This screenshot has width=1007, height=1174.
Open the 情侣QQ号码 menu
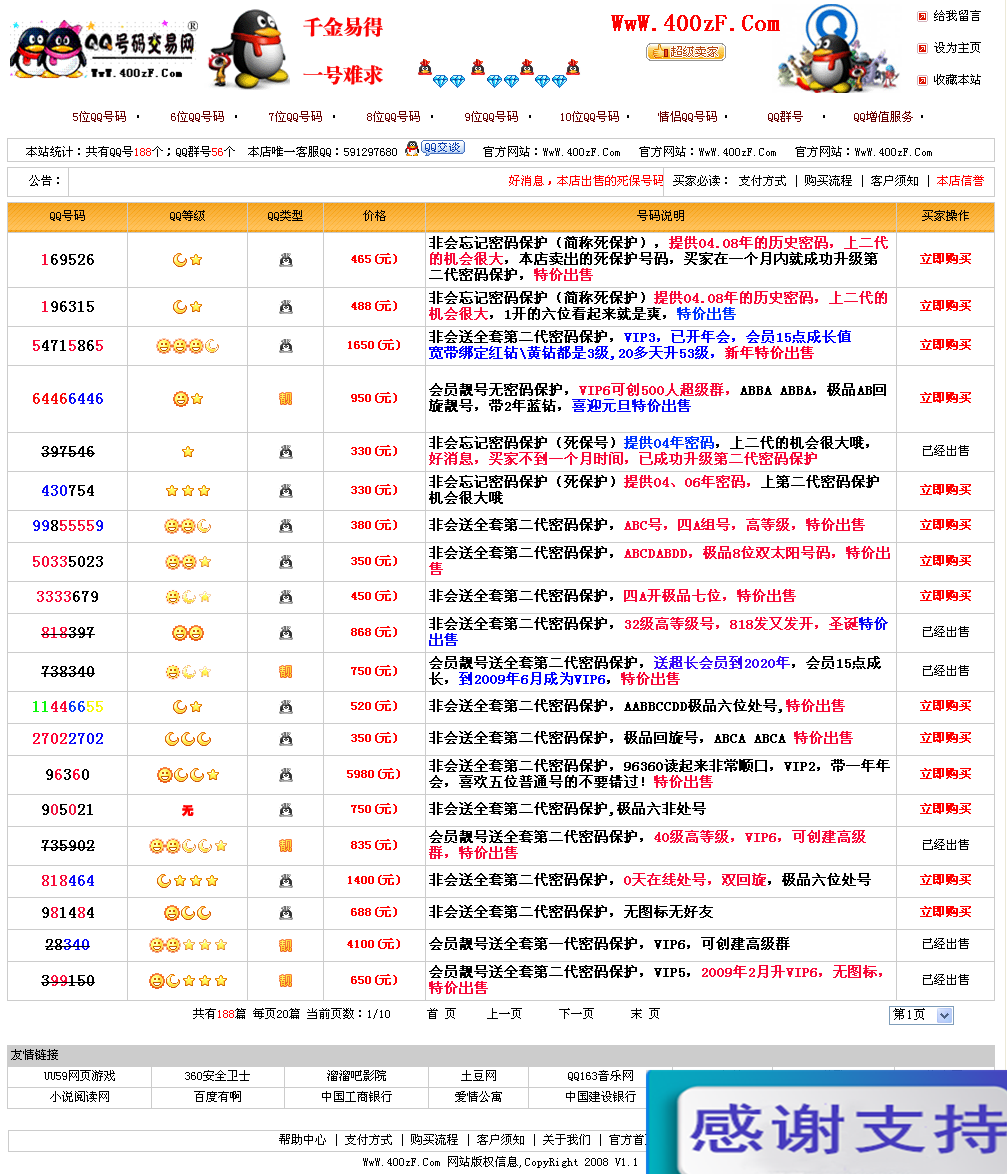tap(687, 117)
